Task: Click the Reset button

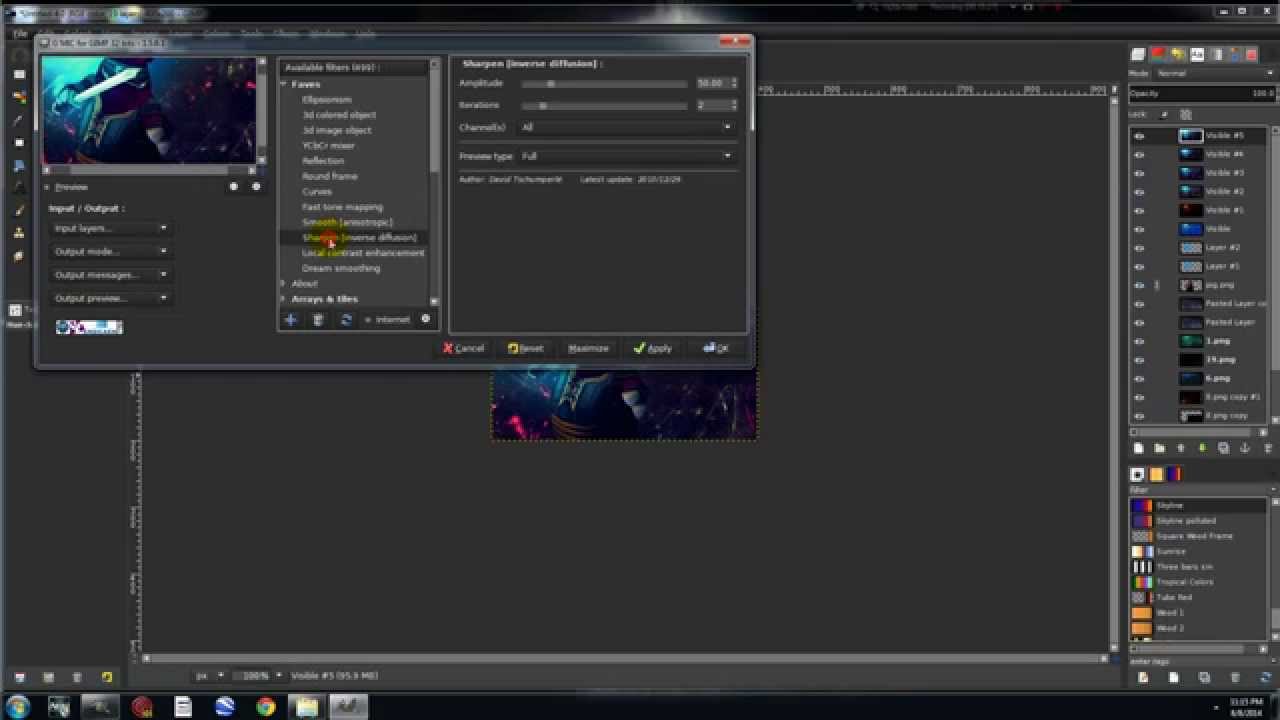Action: click(525, 348)
